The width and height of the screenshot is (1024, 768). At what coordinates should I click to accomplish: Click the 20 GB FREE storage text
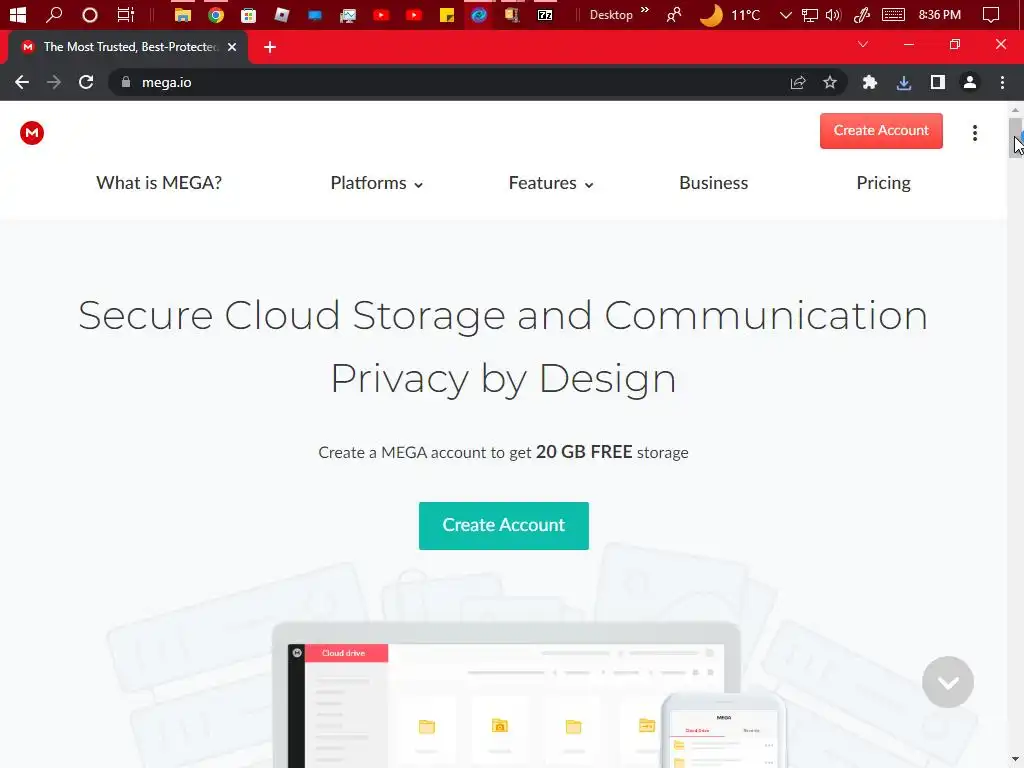coord(612,452)
